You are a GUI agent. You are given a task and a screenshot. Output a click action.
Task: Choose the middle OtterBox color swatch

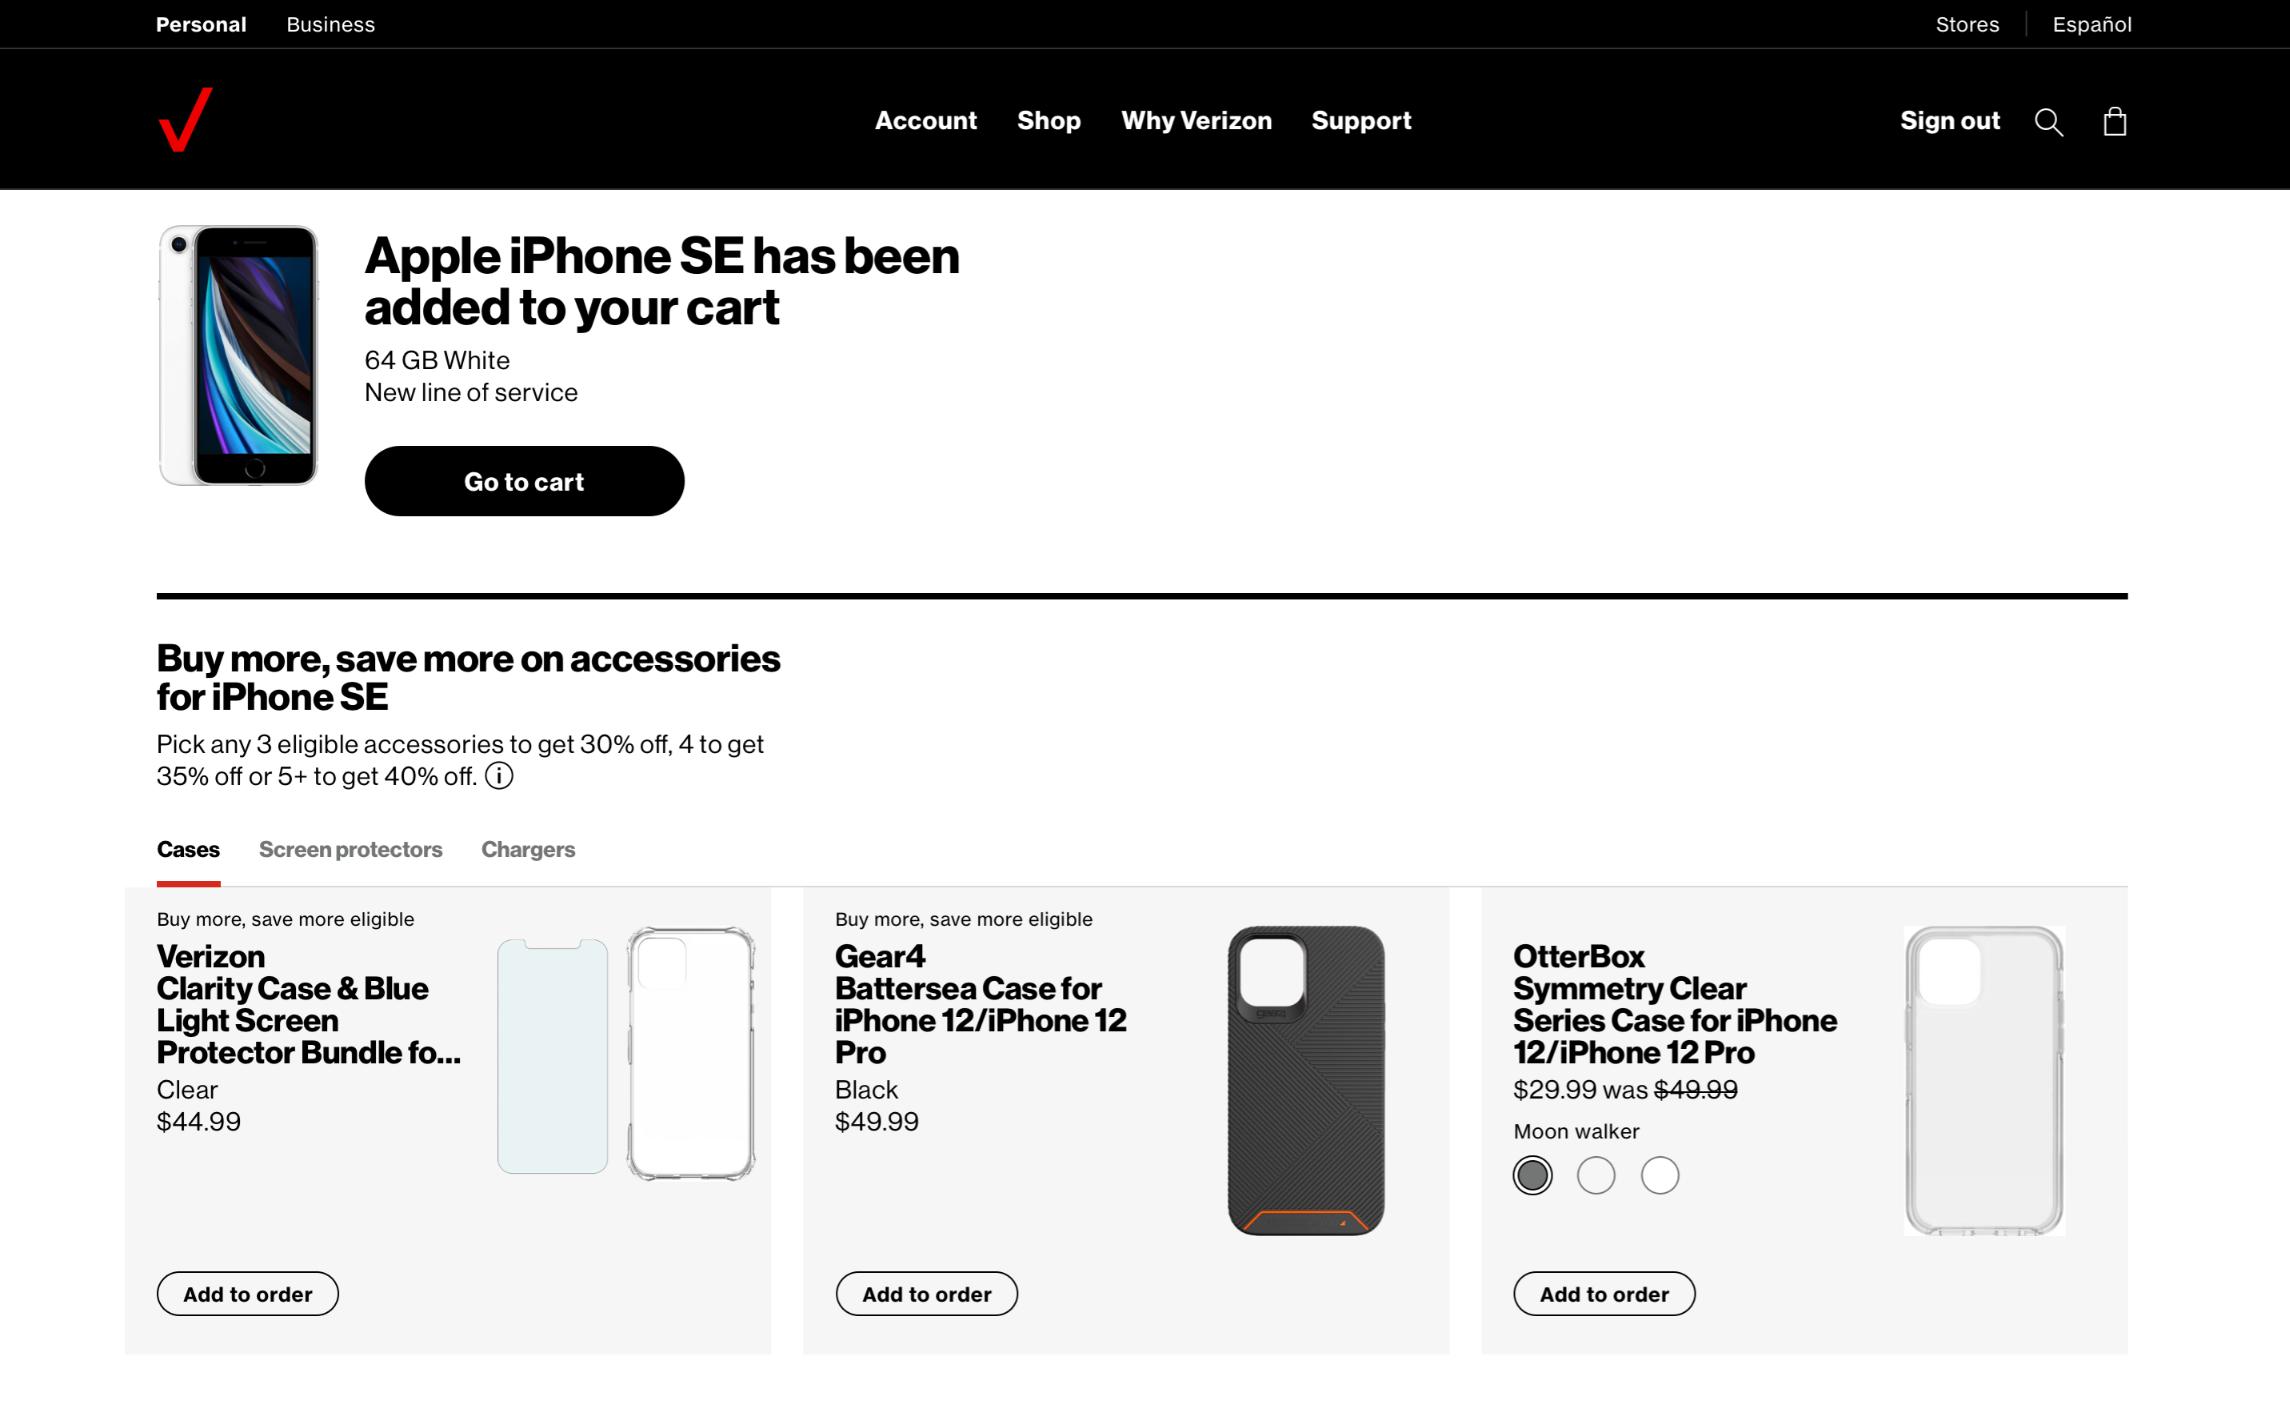(1596, 1175)
